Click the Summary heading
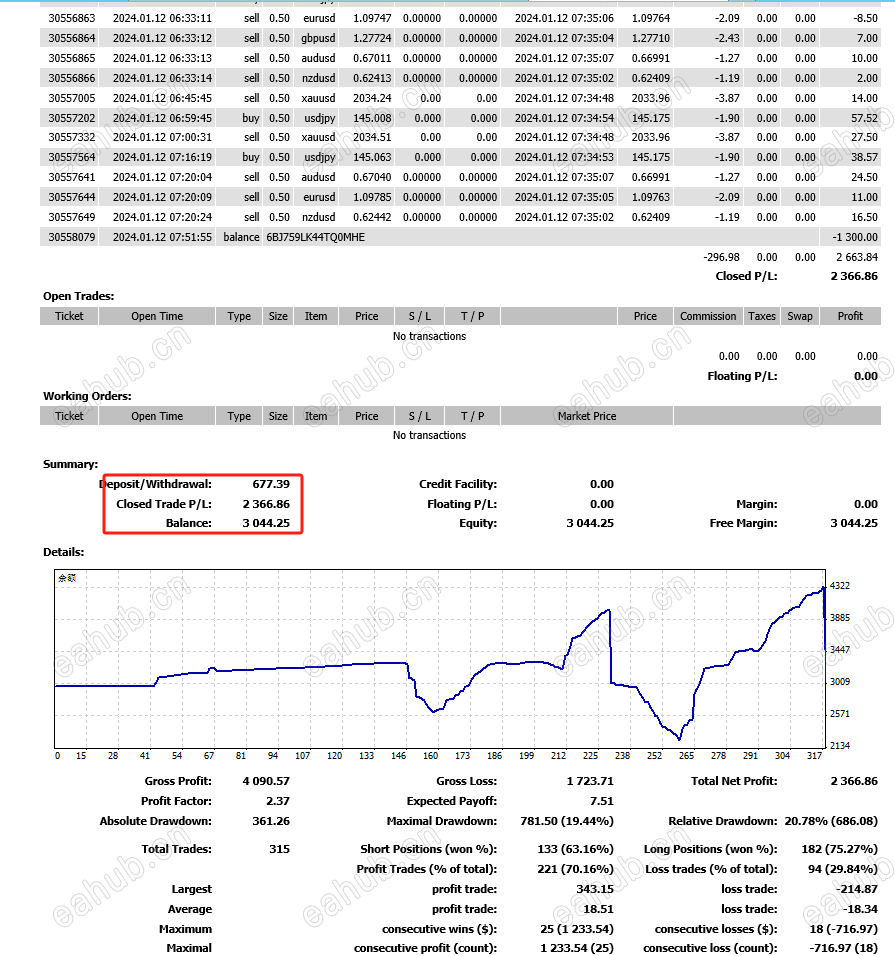Viewport: 895px width, 956px height. click(x=70, y=465)
